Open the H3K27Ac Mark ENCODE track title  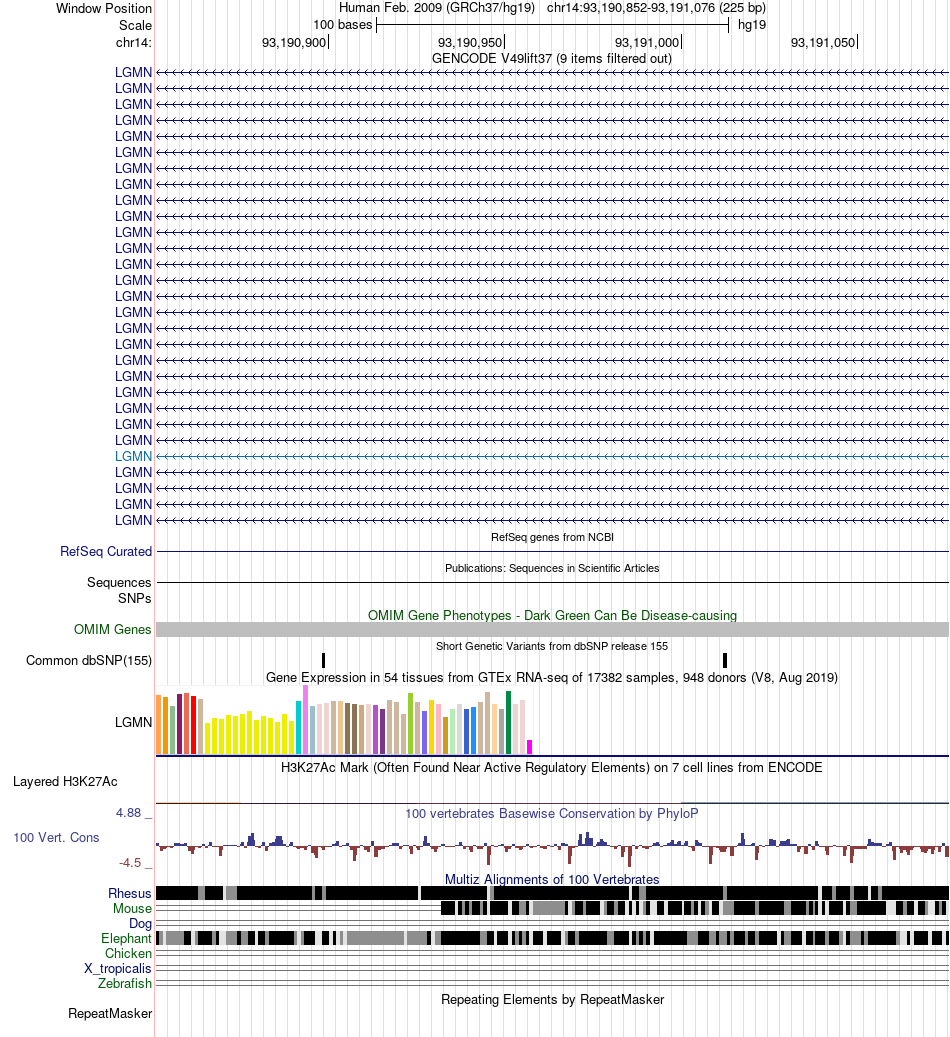(x=552, y=768)
